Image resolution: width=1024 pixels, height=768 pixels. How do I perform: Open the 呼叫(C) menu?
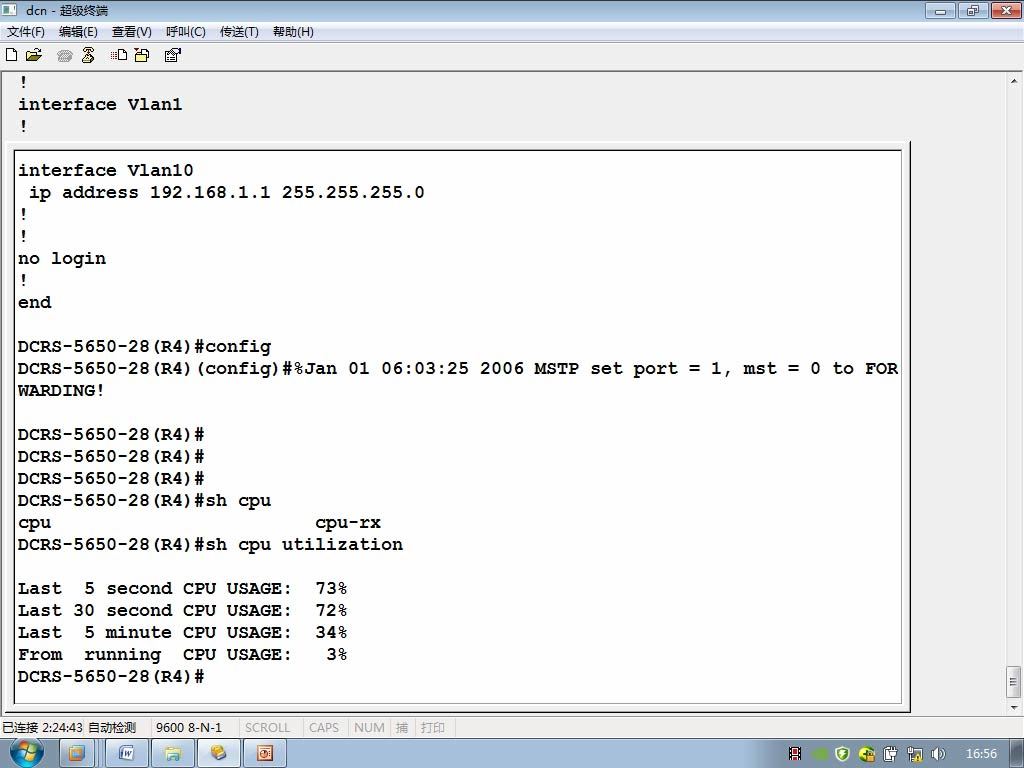[x=185, y=32]
